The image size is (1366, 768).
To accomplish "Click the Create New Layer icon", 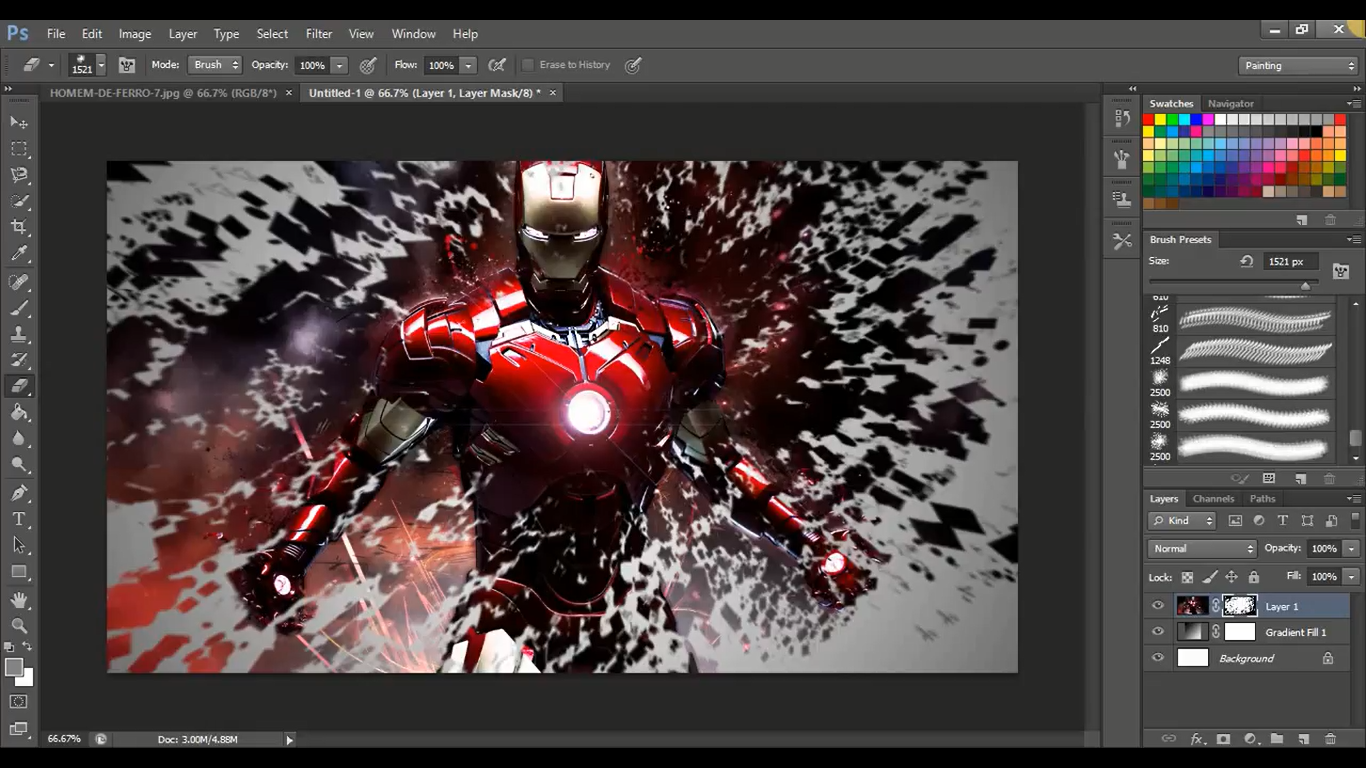I will pyautogui.click(x=1305, y=738).
